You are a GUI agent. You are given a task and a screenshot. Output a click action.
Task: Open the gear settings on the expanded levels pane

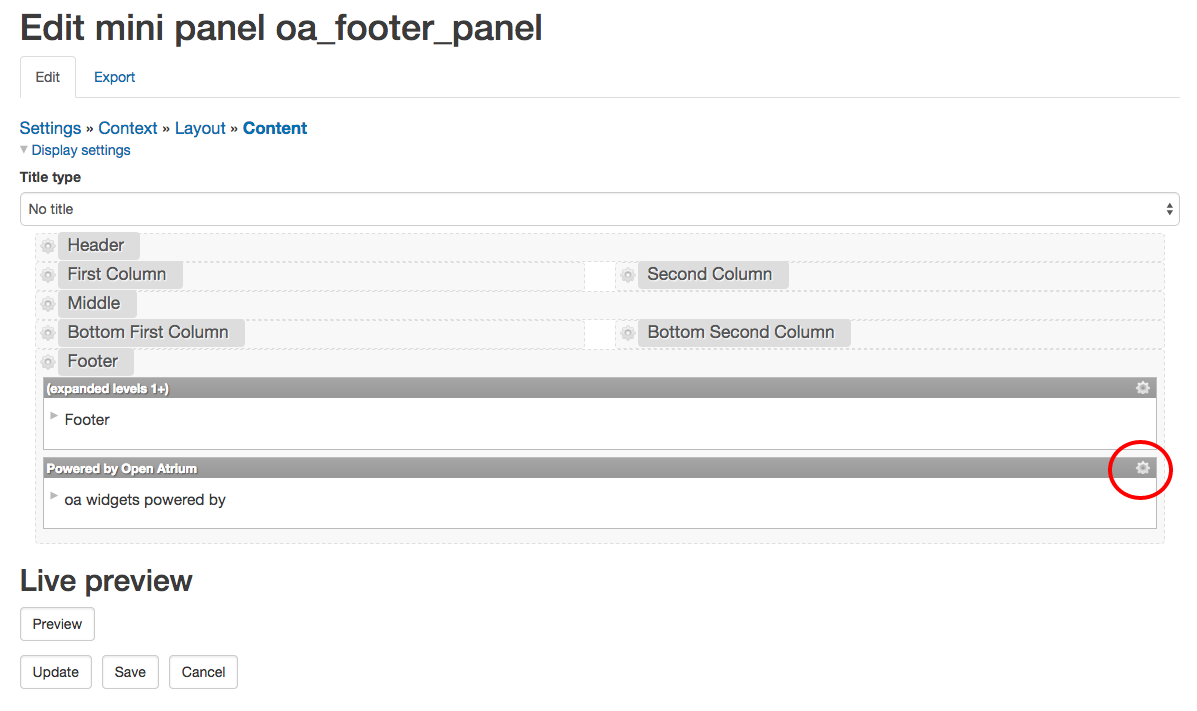1142,388
